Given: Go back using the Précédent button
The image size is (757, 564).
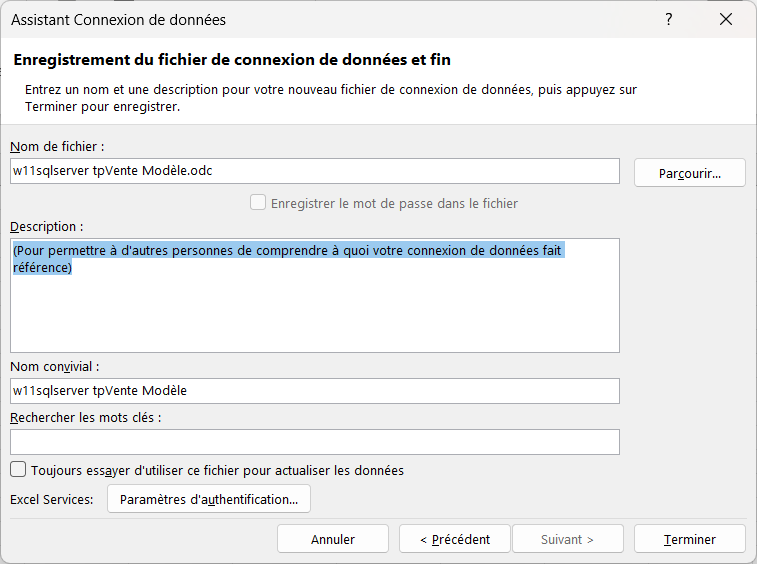Looking at the screenshot, I should (x=455, y=539).
